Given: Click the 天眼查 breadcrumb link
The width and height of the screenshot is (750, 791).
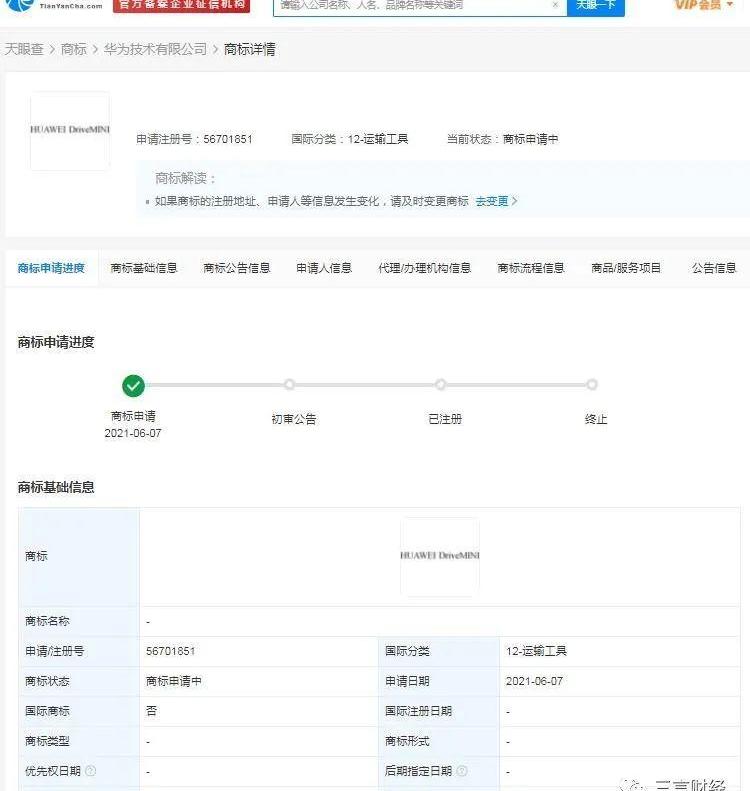Looking at the screenshot, I should [24, 49].
